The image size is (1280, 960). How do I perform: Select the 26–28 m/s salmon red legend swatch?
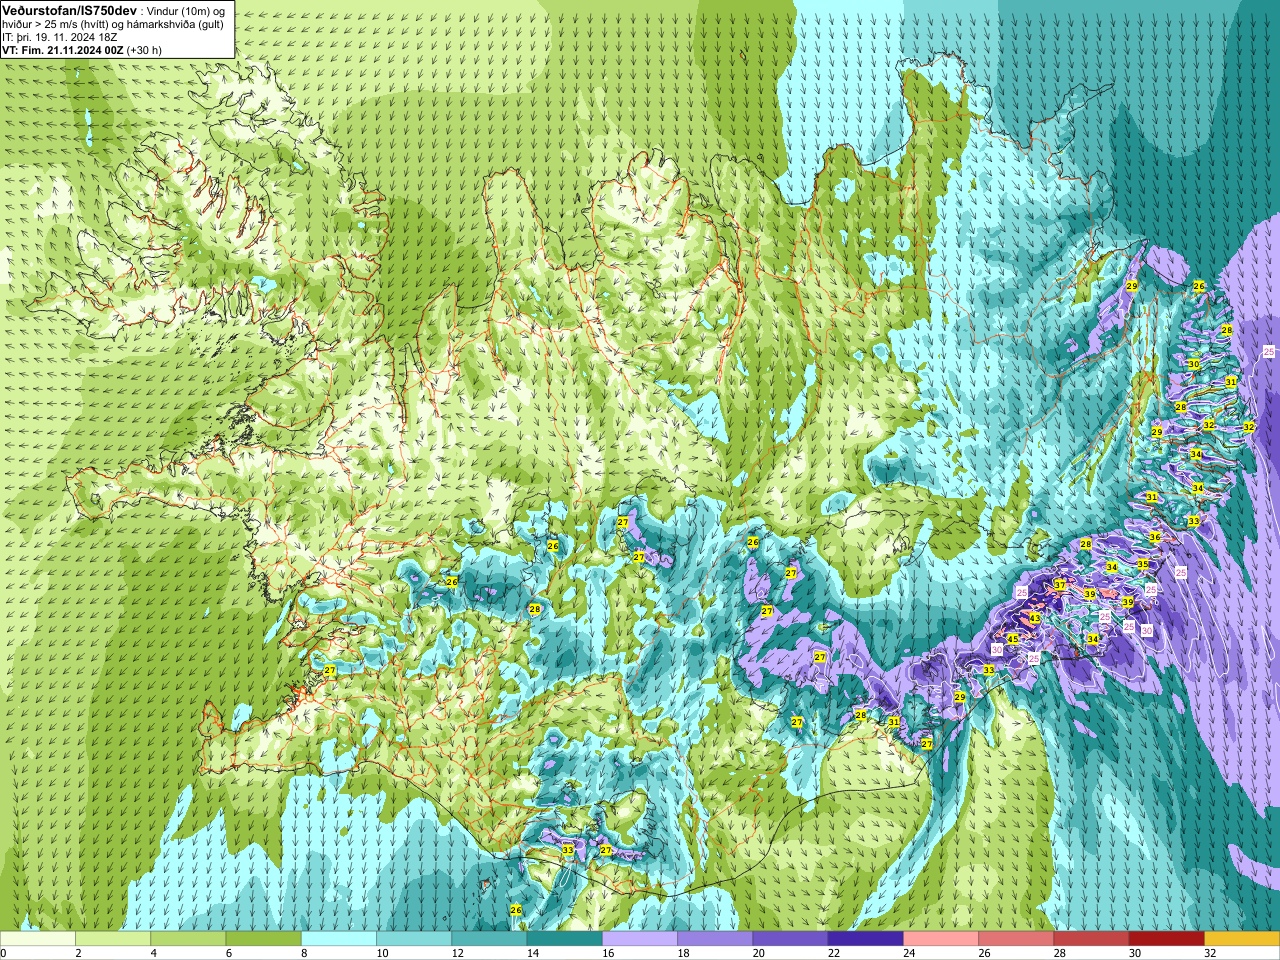pos(1017,939)
